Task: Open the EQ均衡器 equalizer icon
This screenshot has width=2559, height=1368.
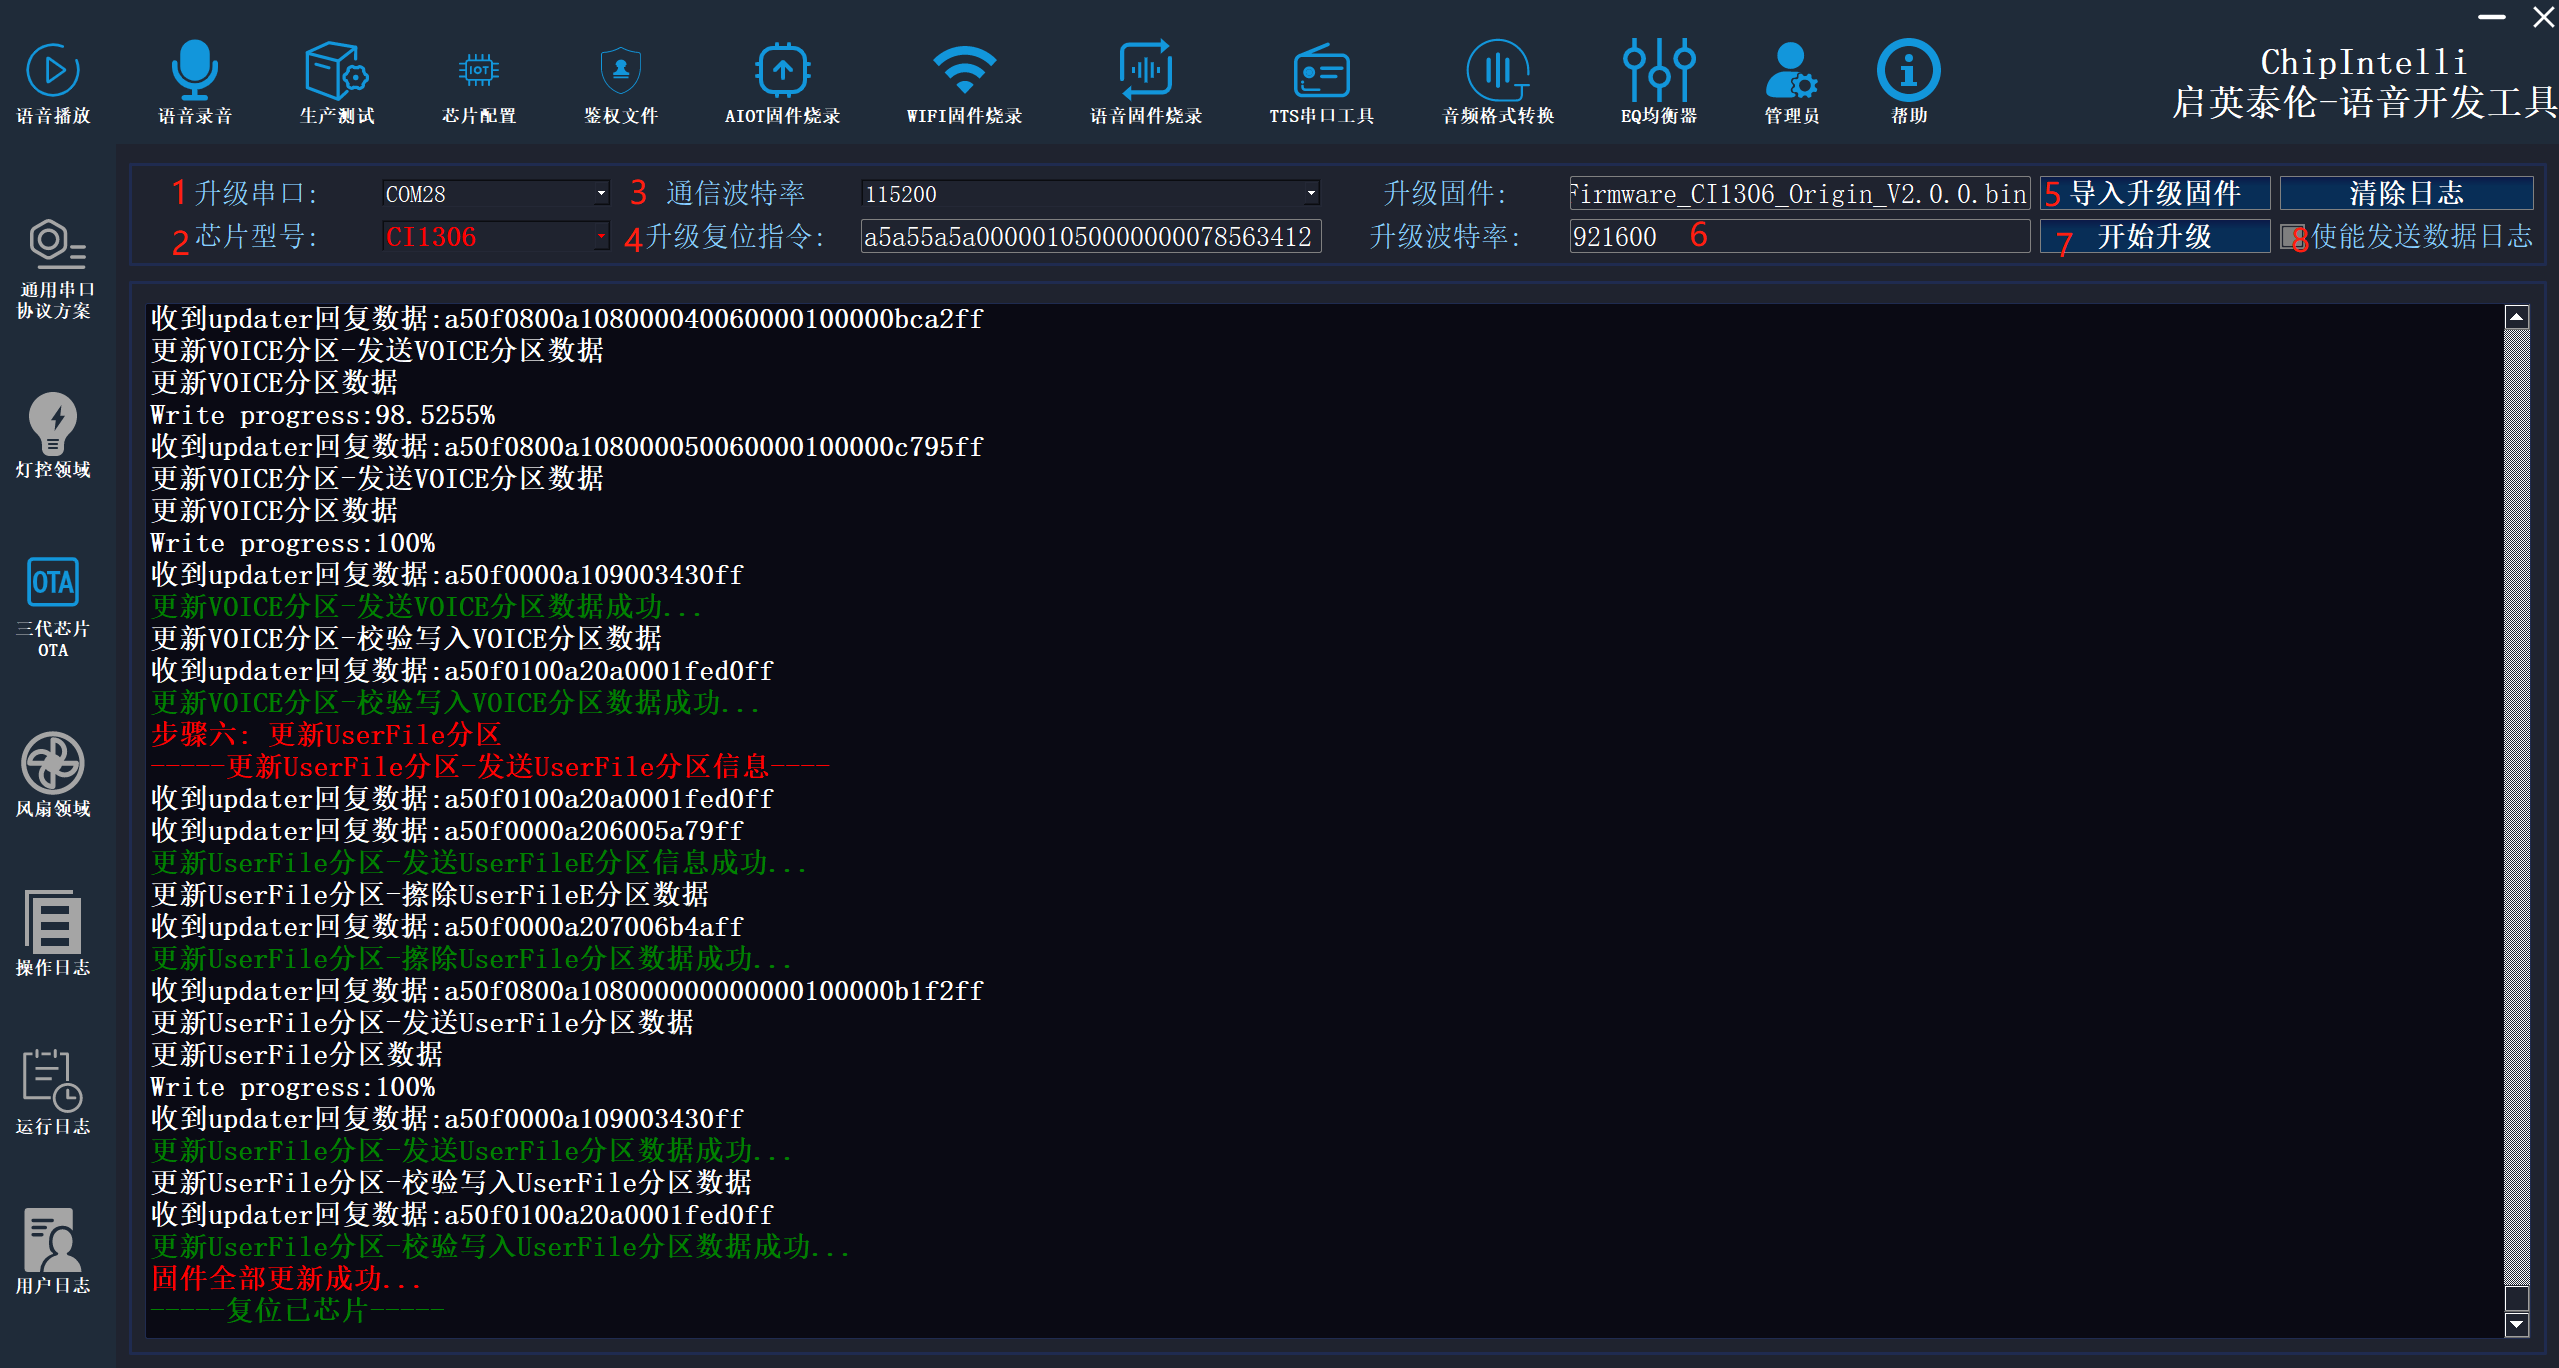Action: click(1658, 82)
